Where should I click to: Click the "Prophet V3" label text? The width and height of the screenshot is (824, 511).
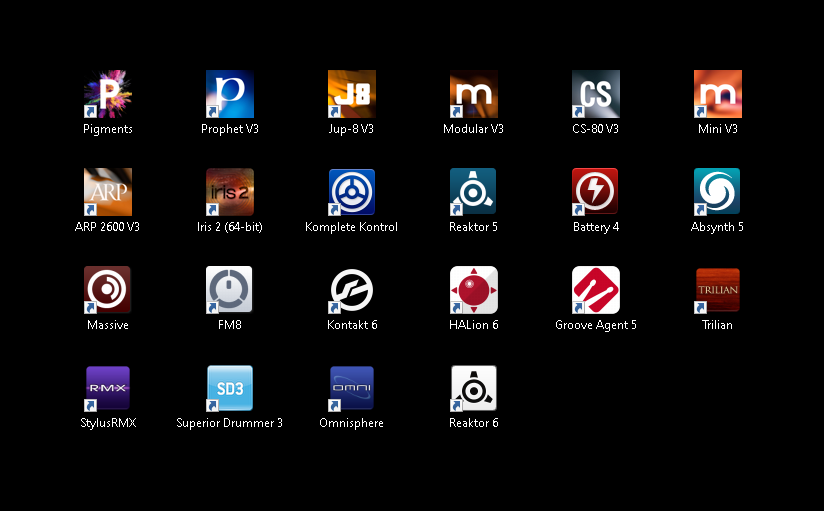point(230,129)
